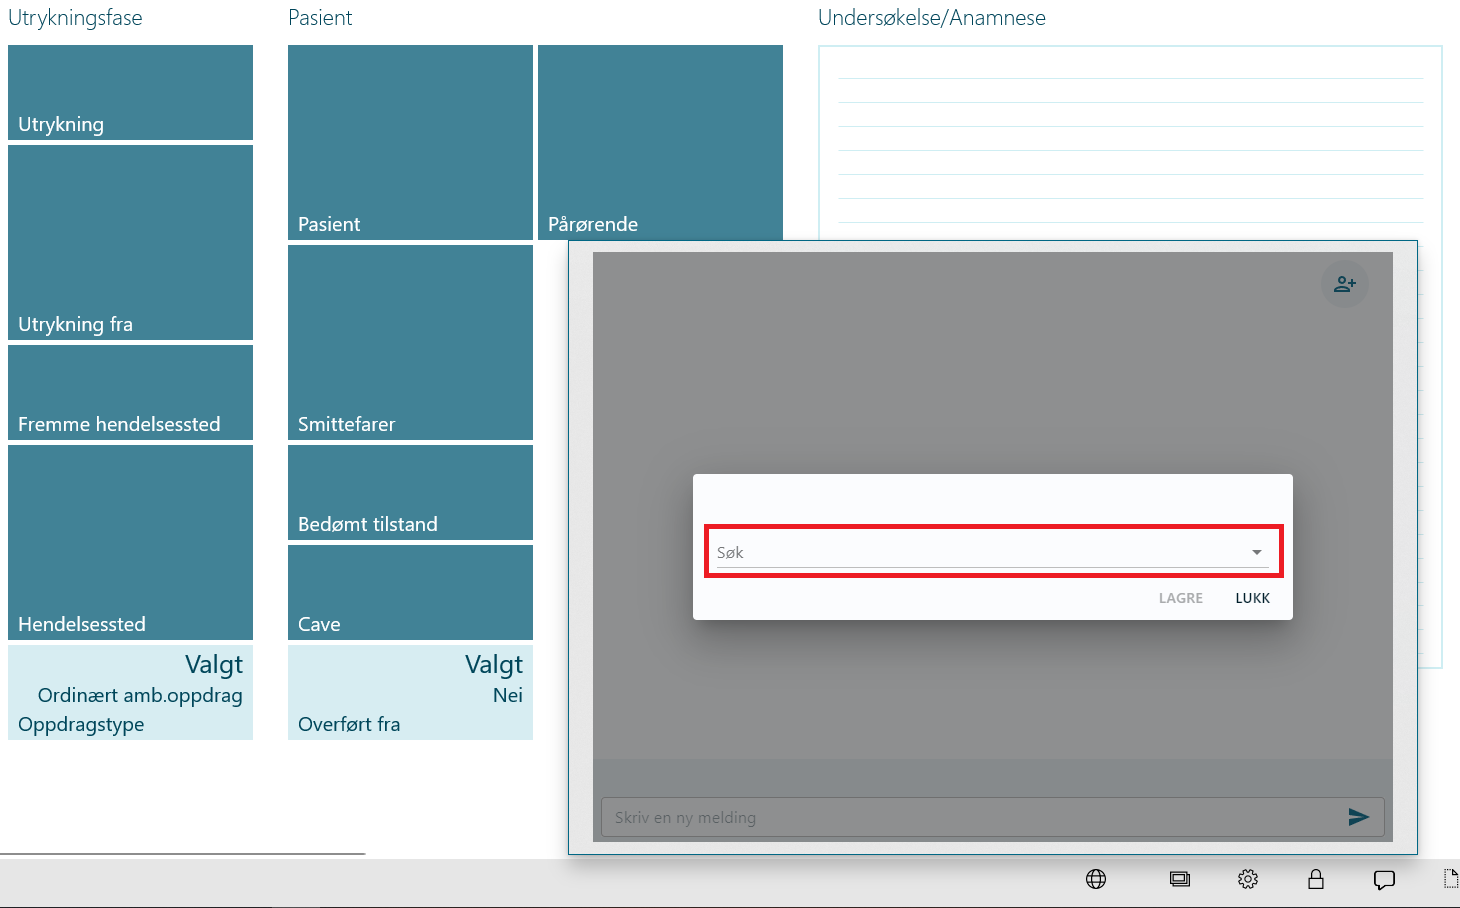Image resolution: width=1460 pixels, height=908 pixels.
Task: Open settings gear in bottom bar
Action: click(1248, 879)
